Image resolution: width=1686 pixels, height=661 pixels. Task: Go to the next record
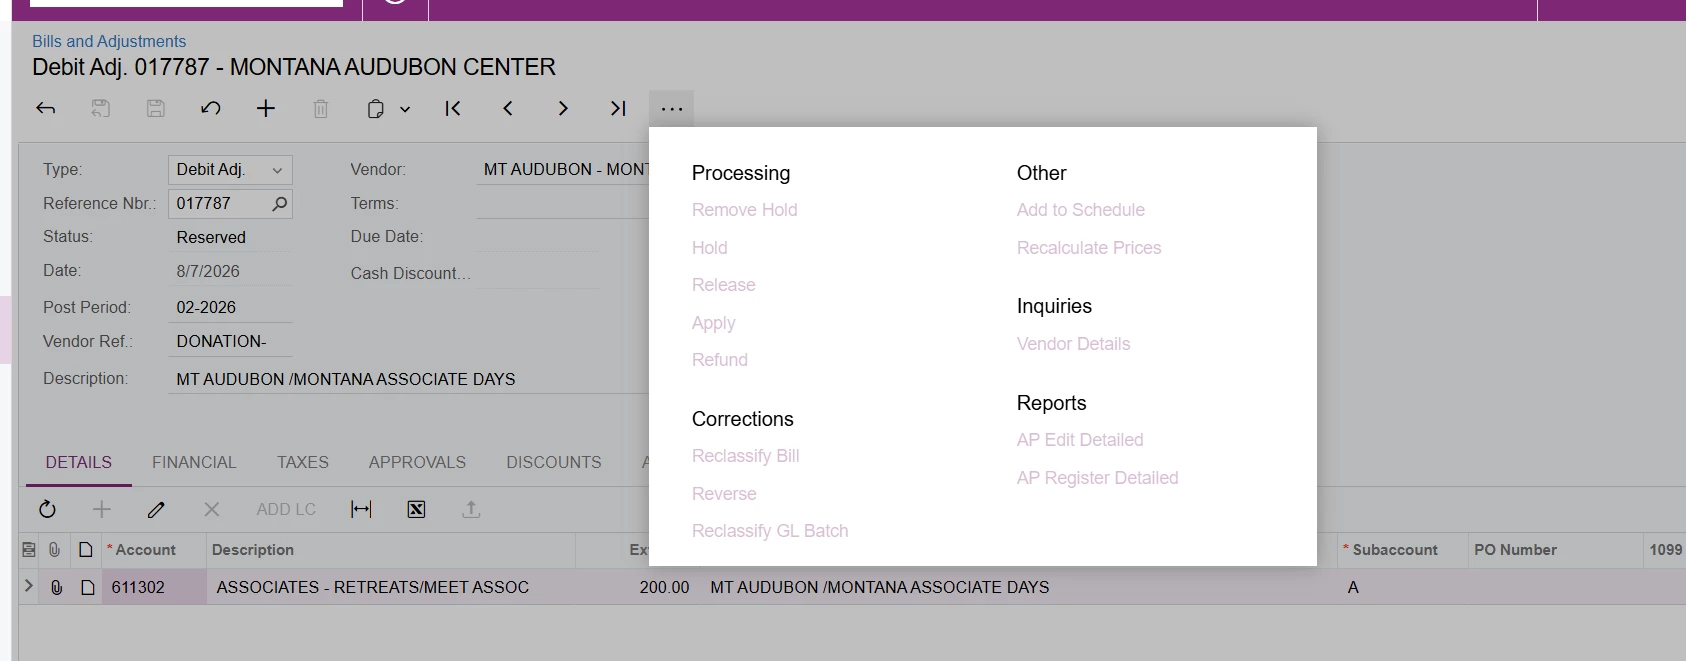(563, 108)
